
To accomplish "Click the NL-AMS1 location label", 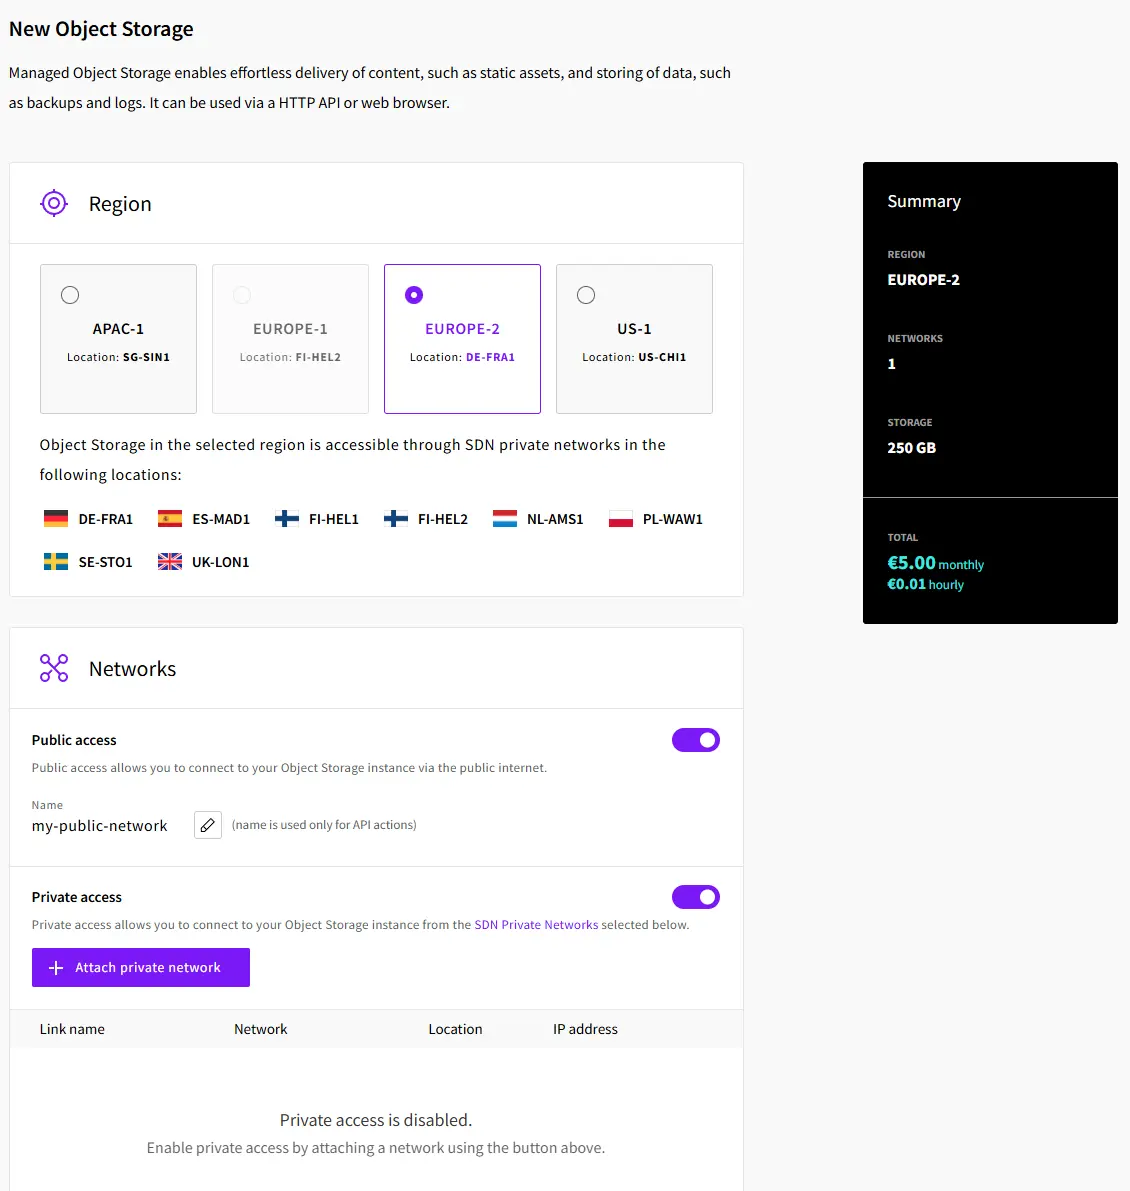I will click(555, 519).
